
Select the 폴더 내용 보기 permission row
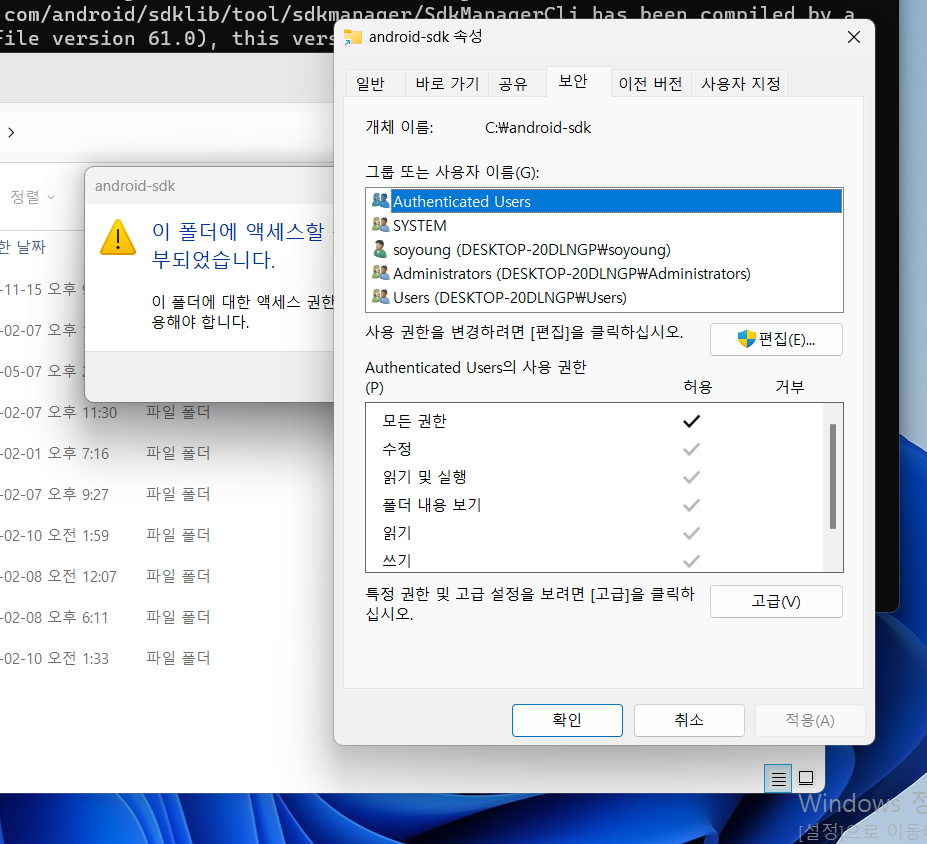594,505
